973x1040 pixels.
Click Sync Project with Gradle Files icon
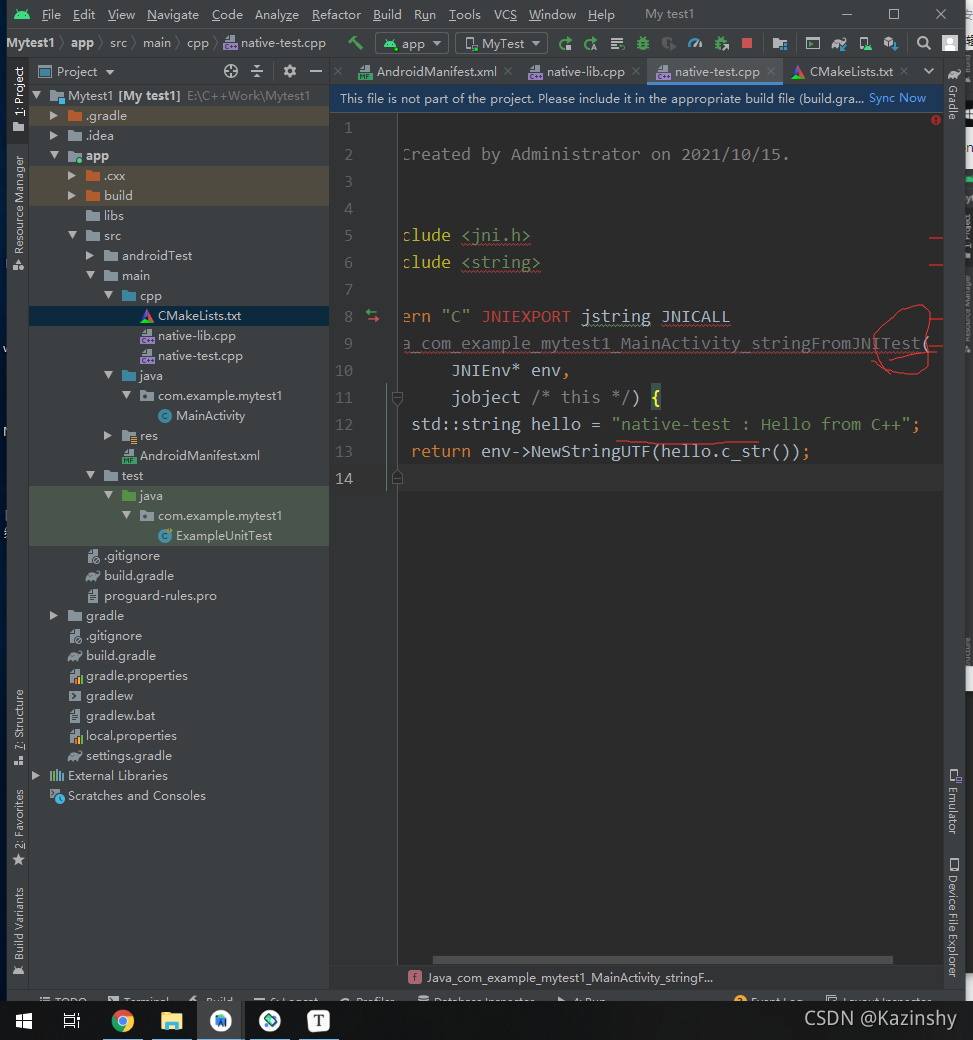click(x=839, y=44)
